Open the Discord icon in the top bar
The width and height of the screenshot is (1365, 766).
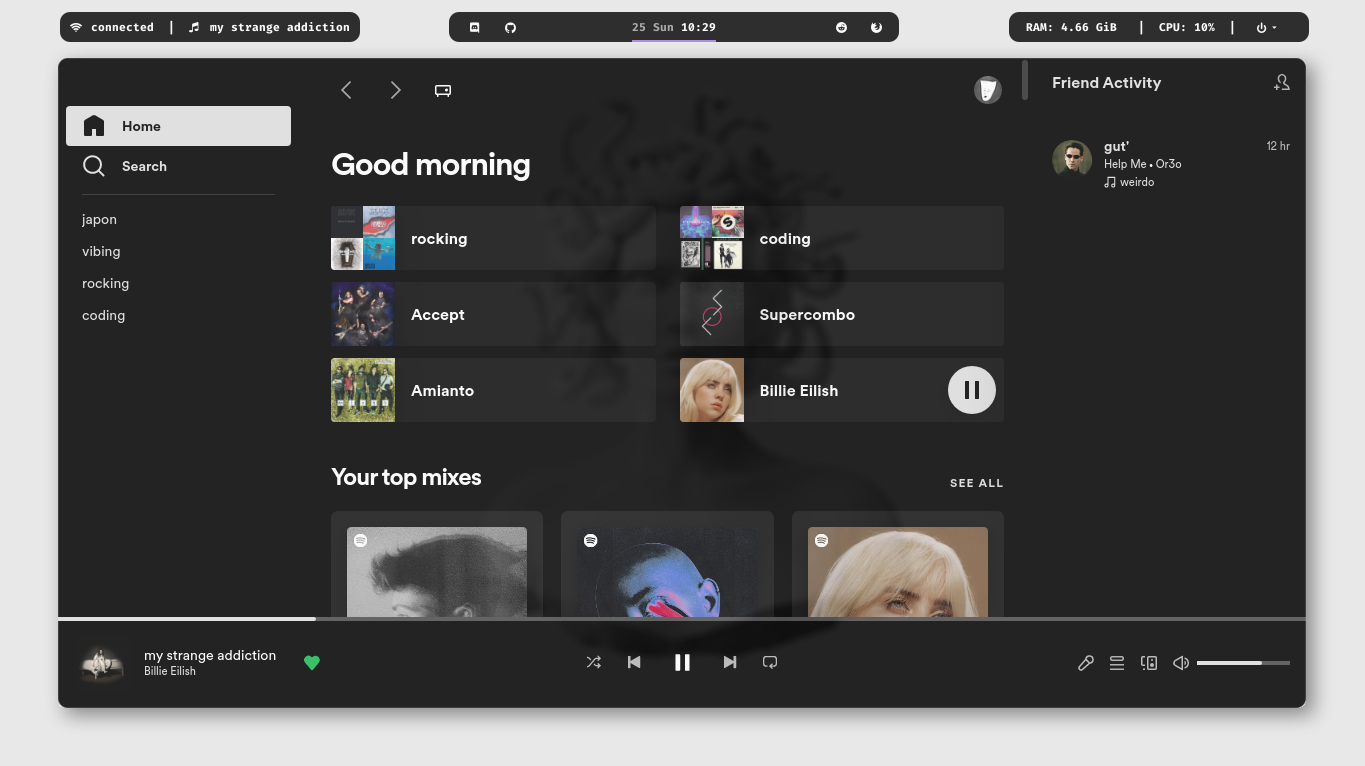tap(475, 27)
